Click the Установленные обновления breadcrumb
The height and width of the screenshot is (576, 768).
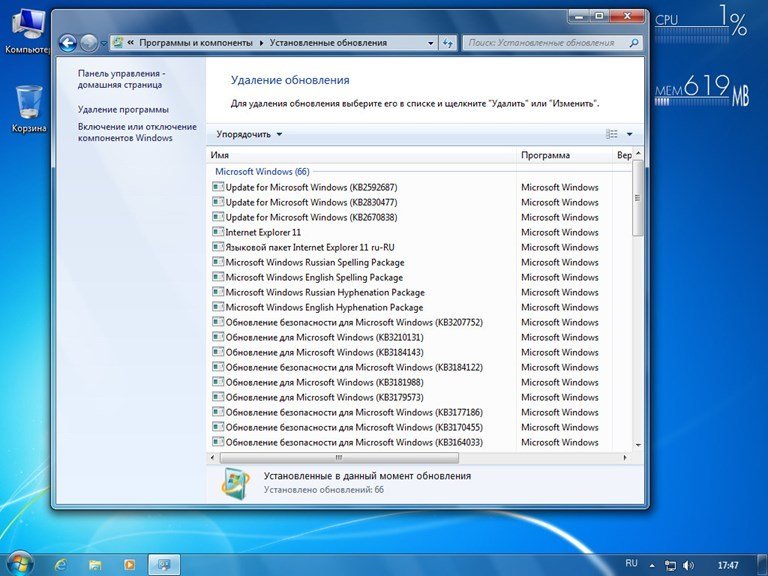pos(328,43)
